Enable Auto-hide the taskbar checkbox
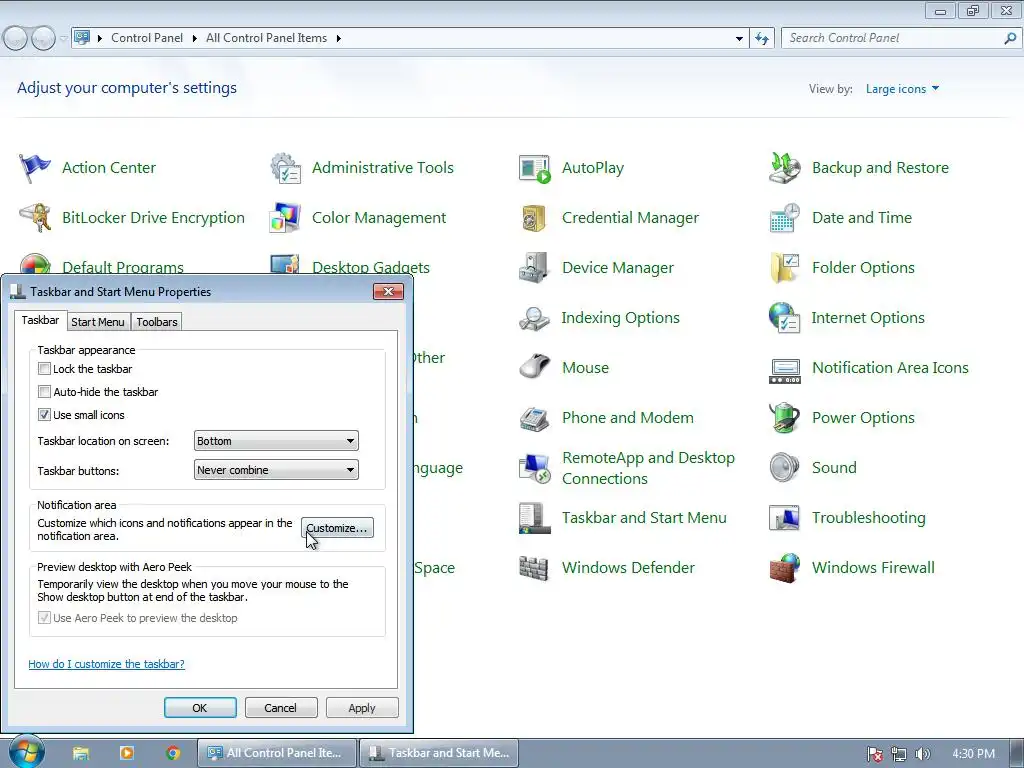Screen dimensions: 1024x768 [44, 392]
